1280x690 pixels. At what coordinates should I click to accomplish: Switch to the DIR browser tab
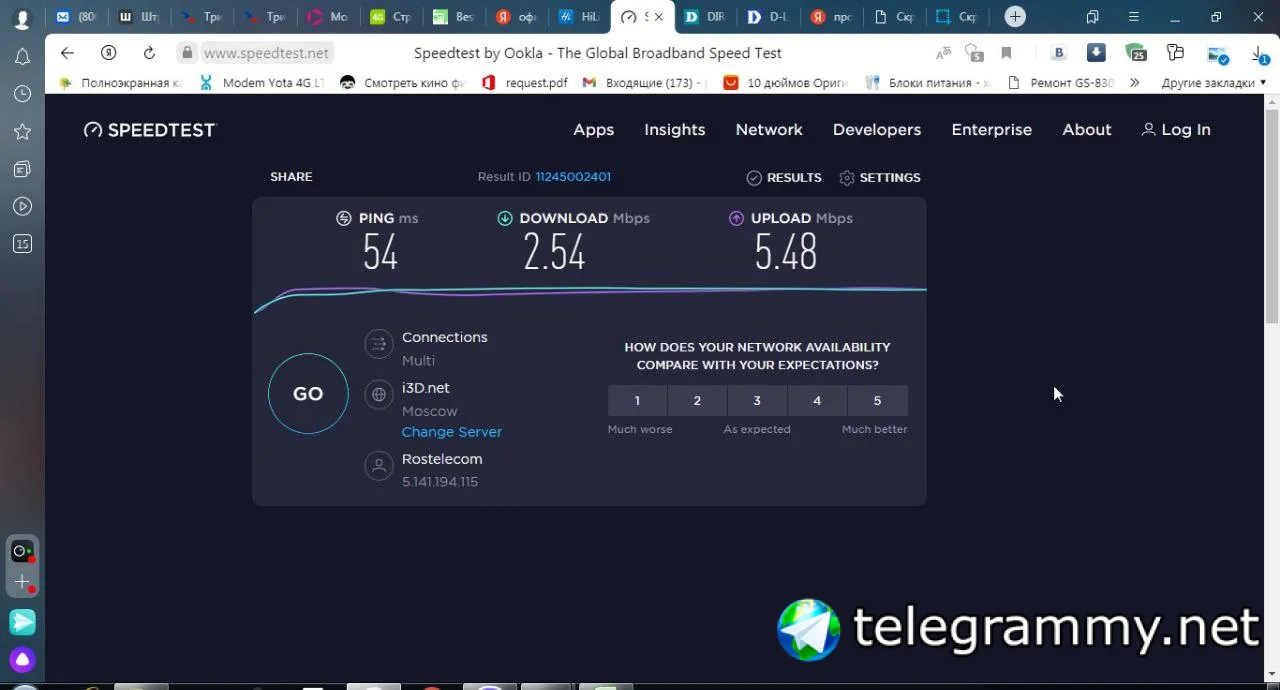tap(706, 17)
